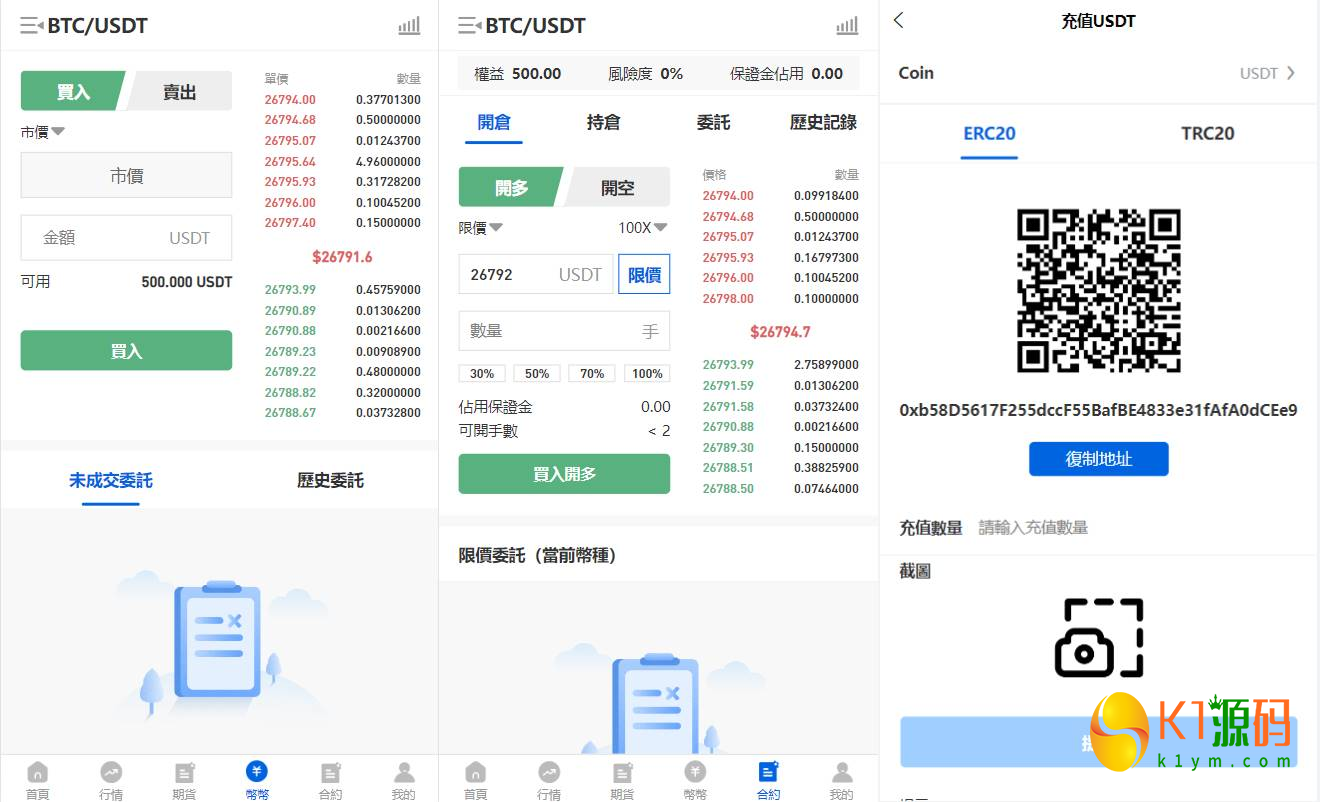Switch to the 開空 open-short toggle
This screenshot has height=802, width=1320.
pyautogui.click(x=618, y=187)
